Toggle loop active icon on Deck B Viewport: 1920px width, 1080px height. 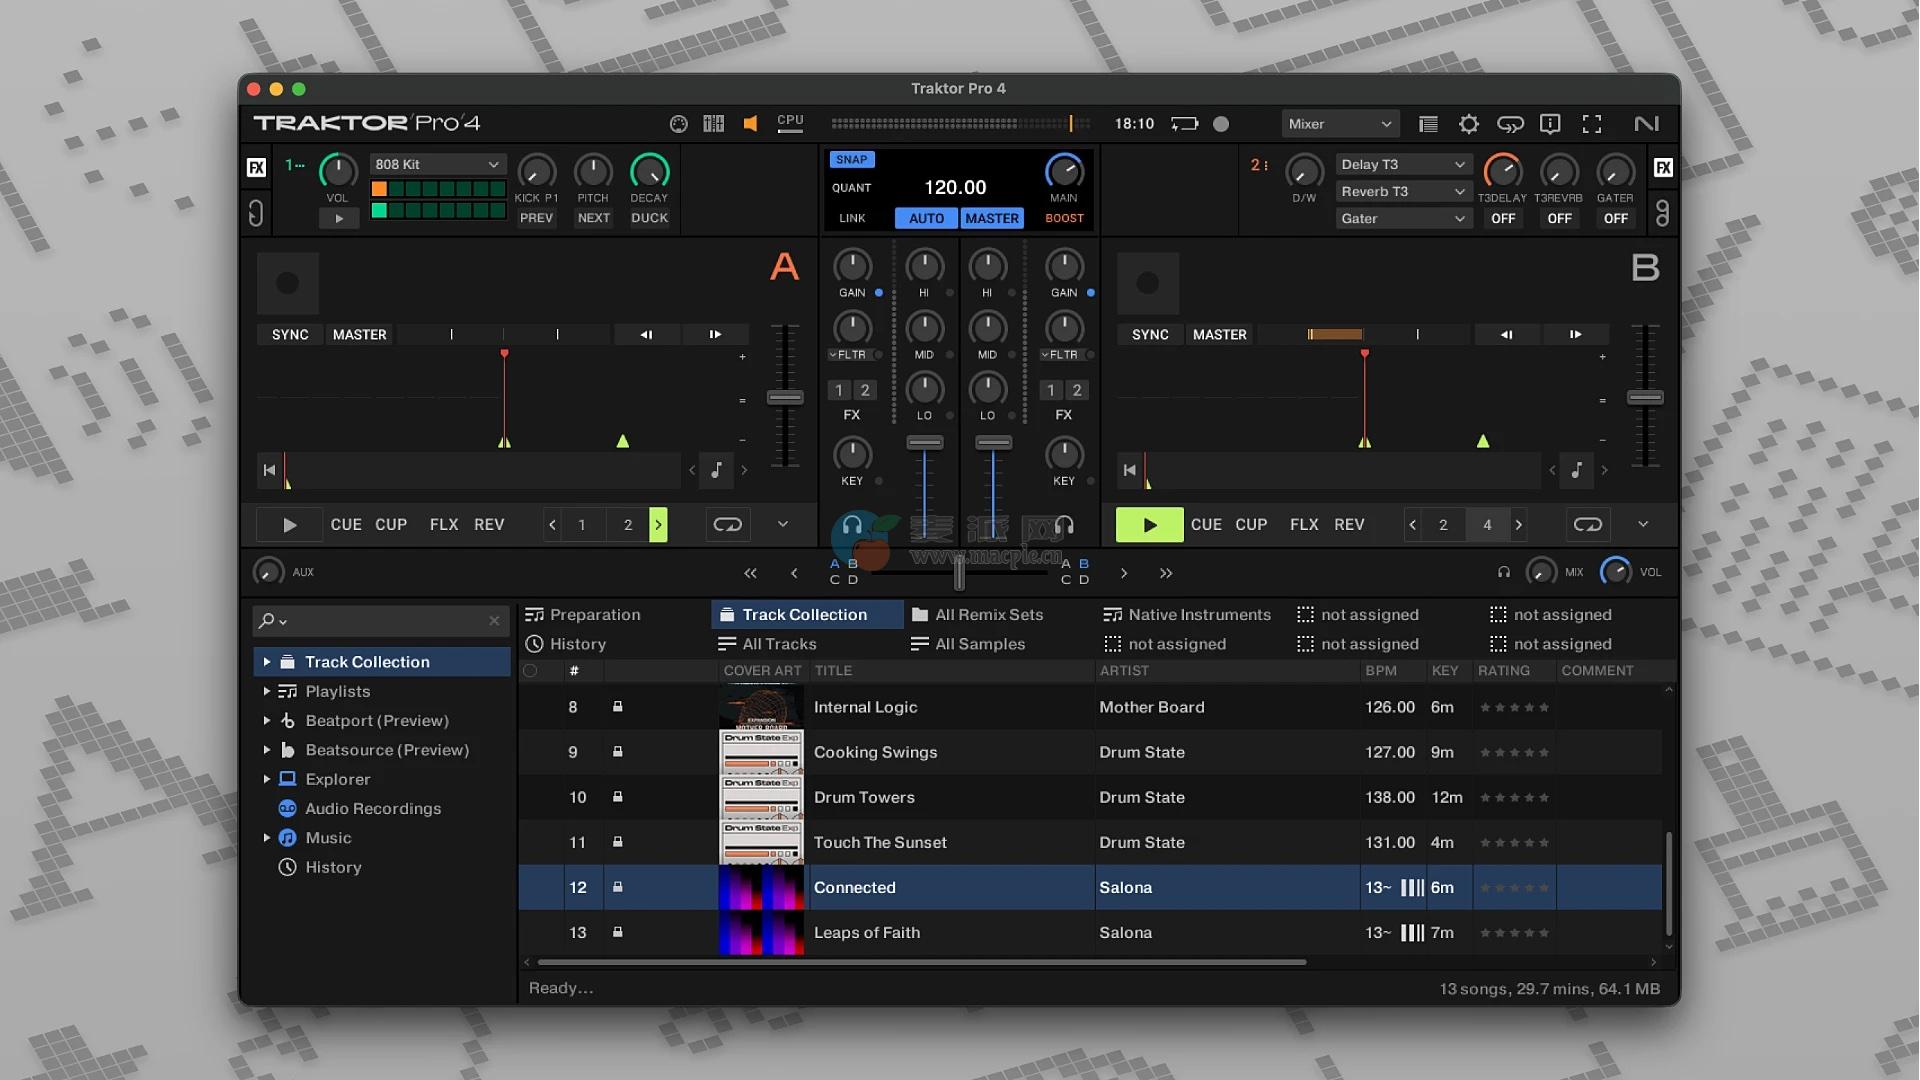[1588, 524]
